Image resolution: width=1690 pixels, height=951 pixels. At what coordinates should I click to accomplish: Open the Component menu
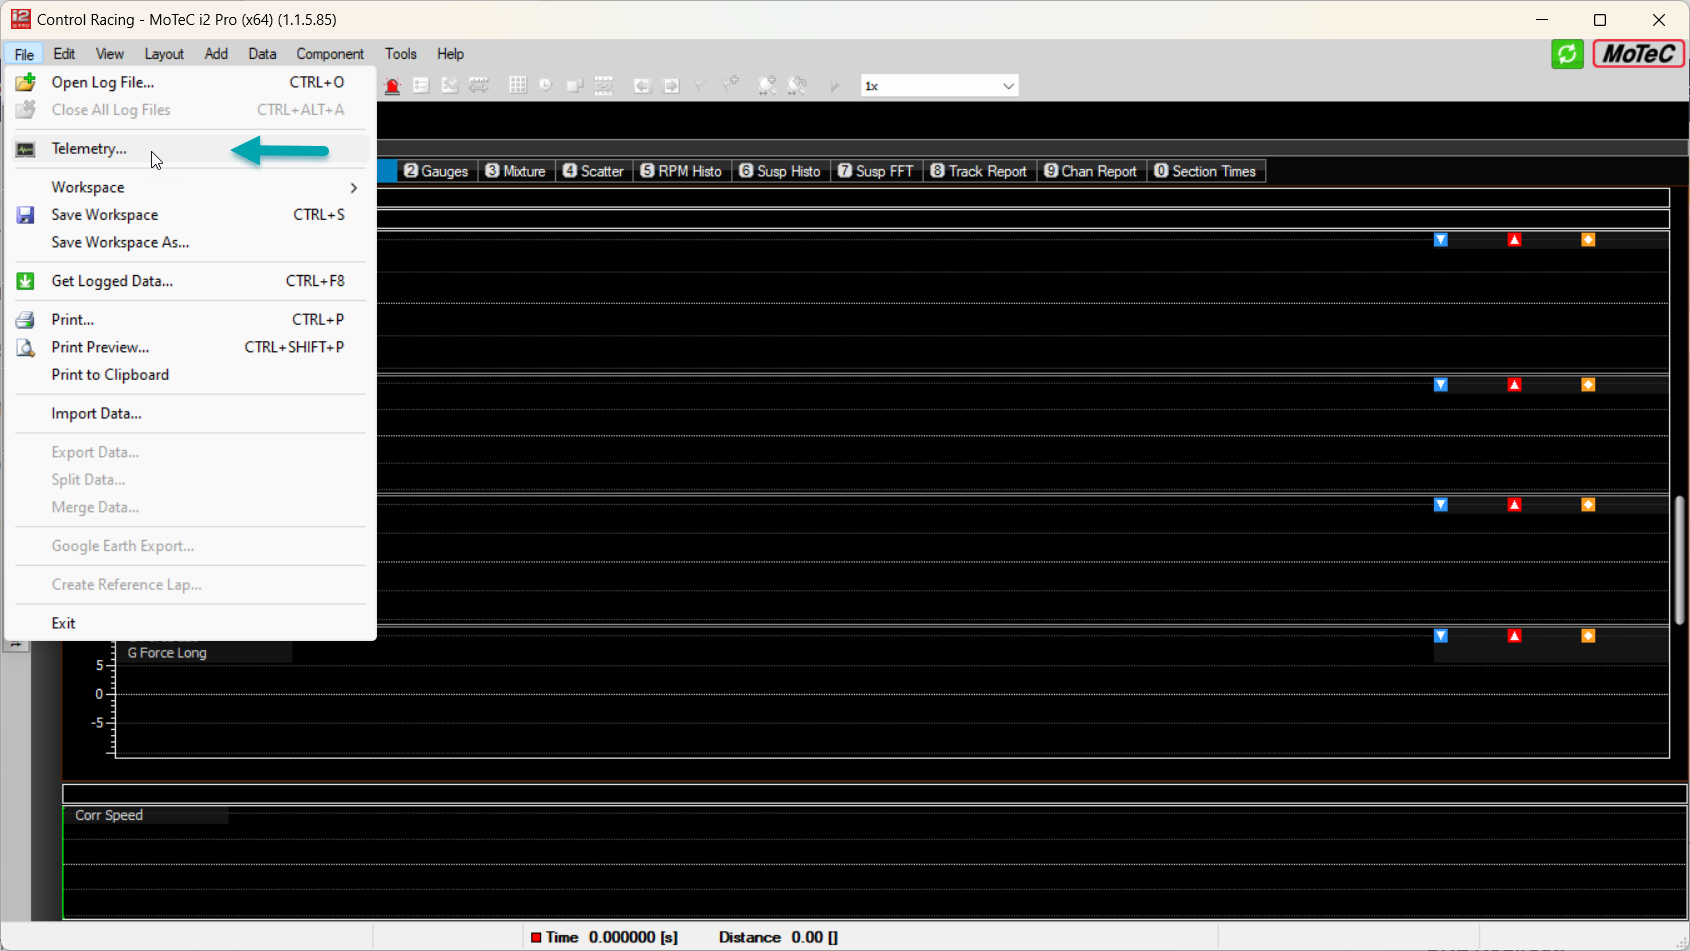[x=330, y=54]
